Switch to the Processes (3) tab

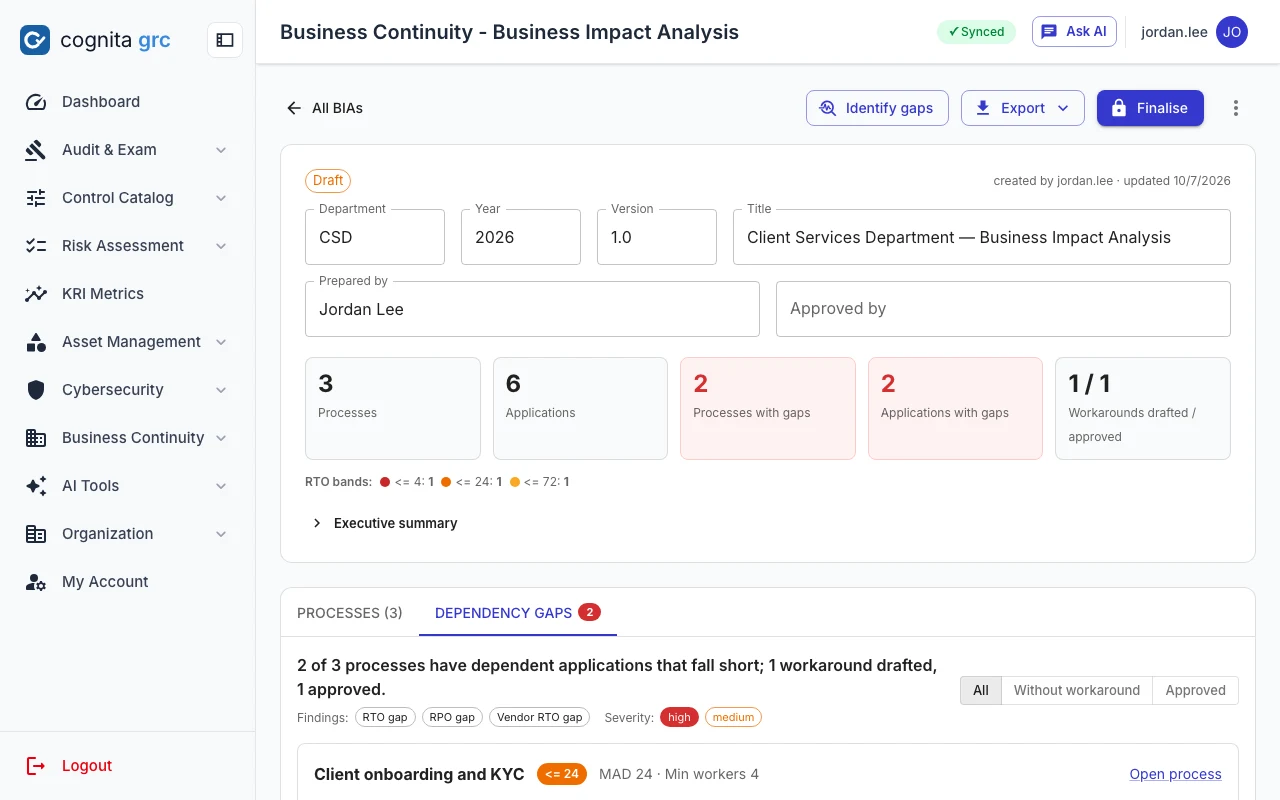point(350,613)
